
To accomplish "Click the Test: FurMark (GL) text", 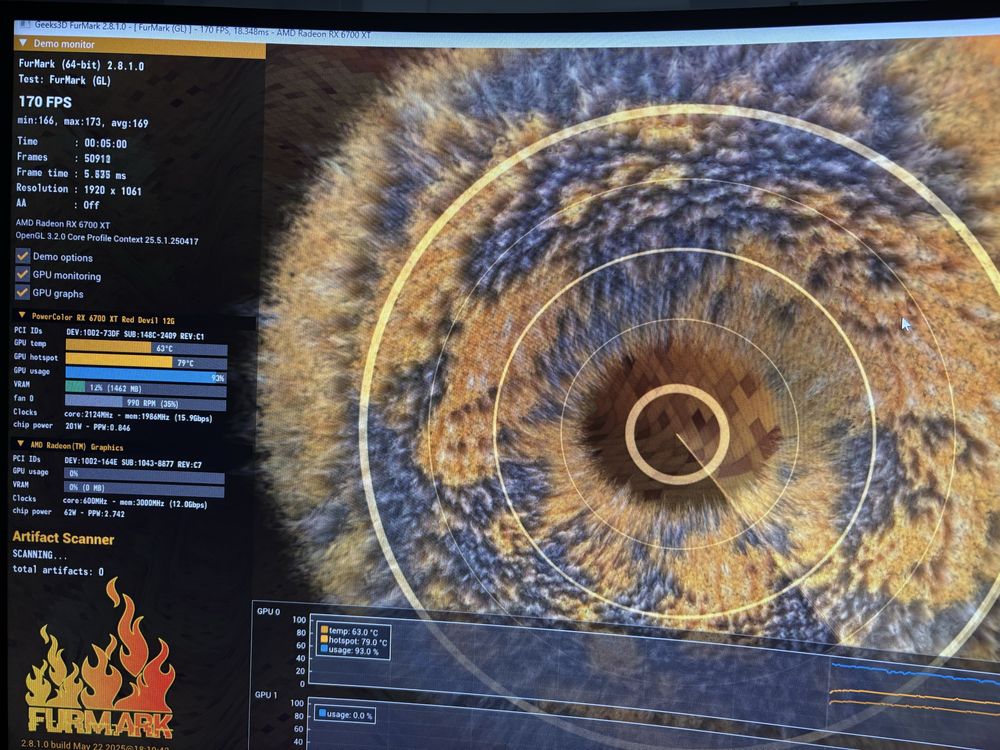I will [x=64, y=80].
